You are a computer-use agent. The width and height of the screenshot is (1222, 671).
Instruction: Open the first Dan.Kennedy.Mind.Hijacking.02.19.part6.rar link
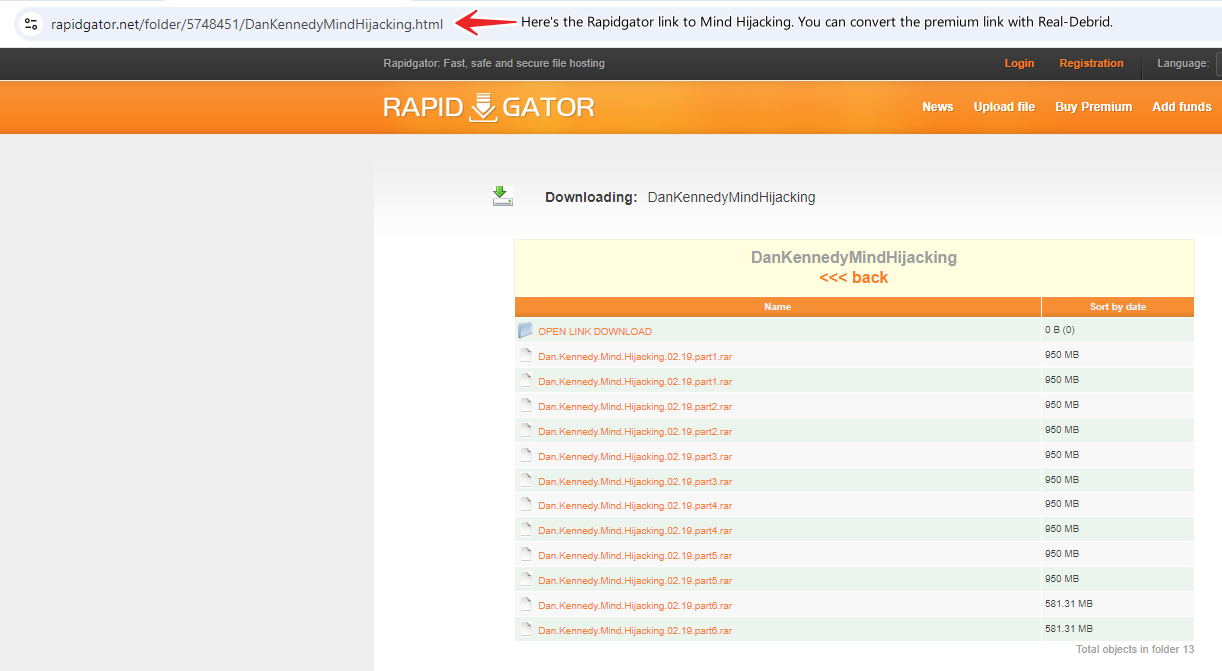(x=635, y=606)
